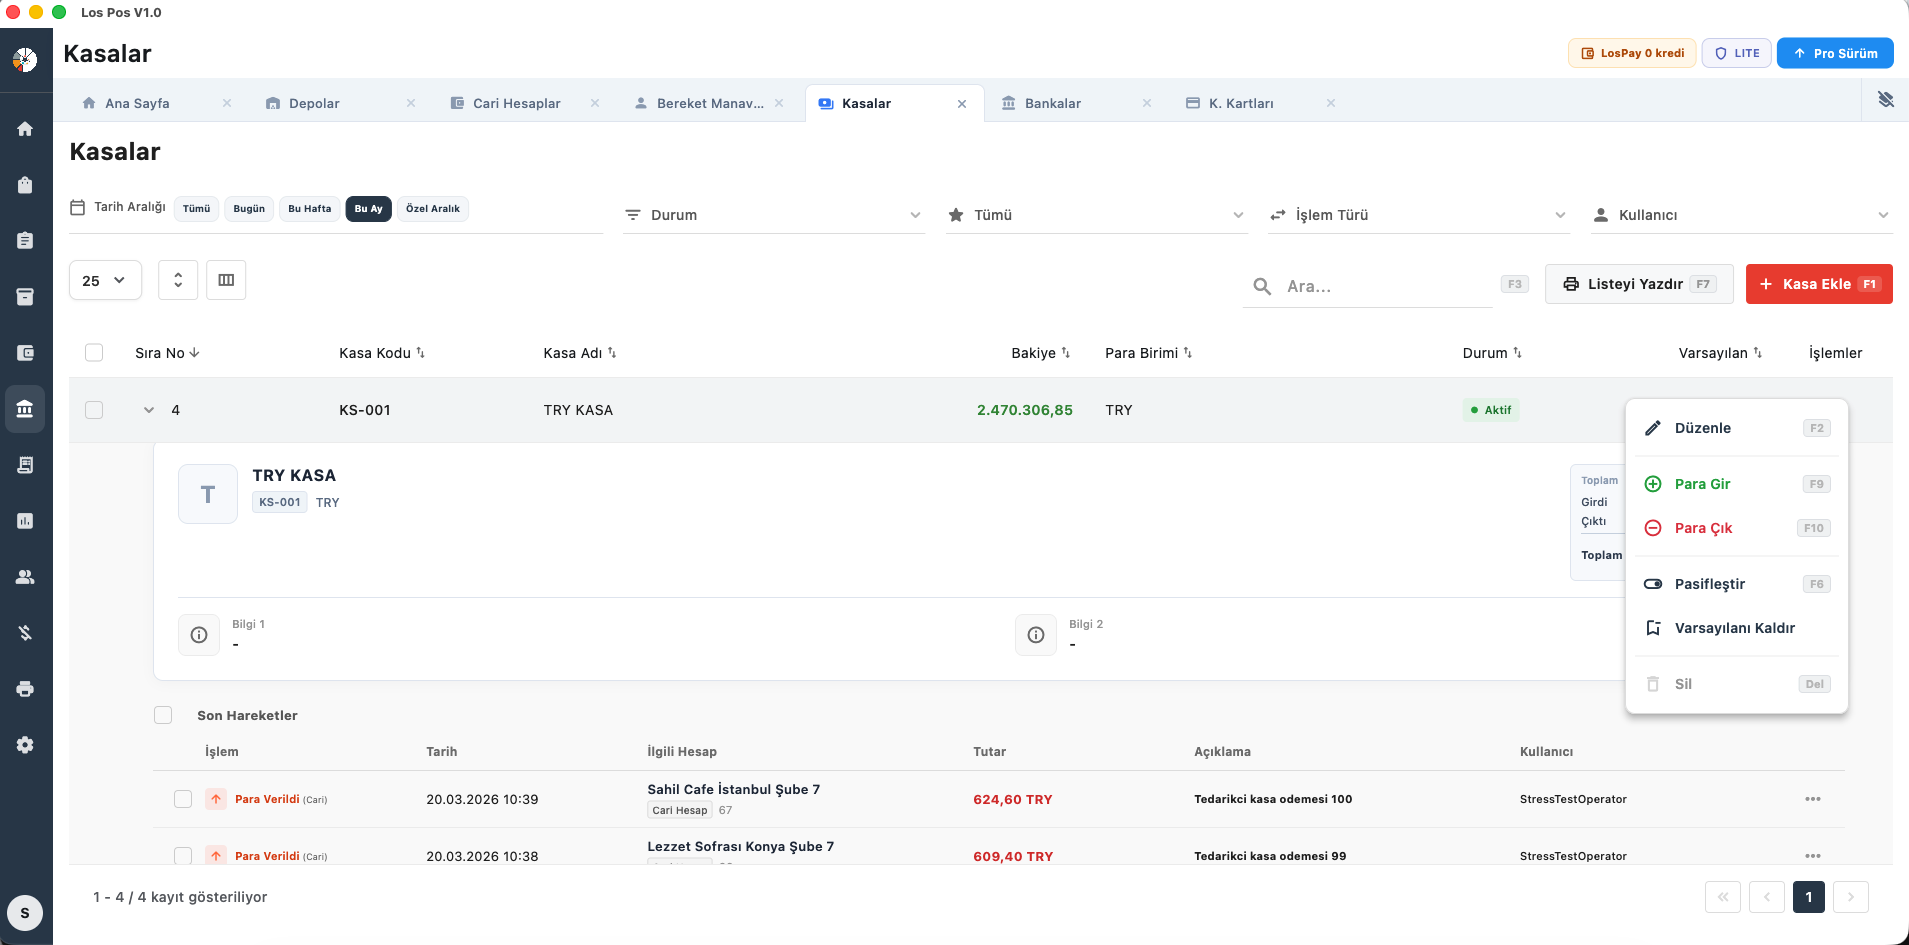This screenshot has height=945, width=1909.
Task: Expand the İşlem Türü dropdown
Action: (x=1418, y=215)
